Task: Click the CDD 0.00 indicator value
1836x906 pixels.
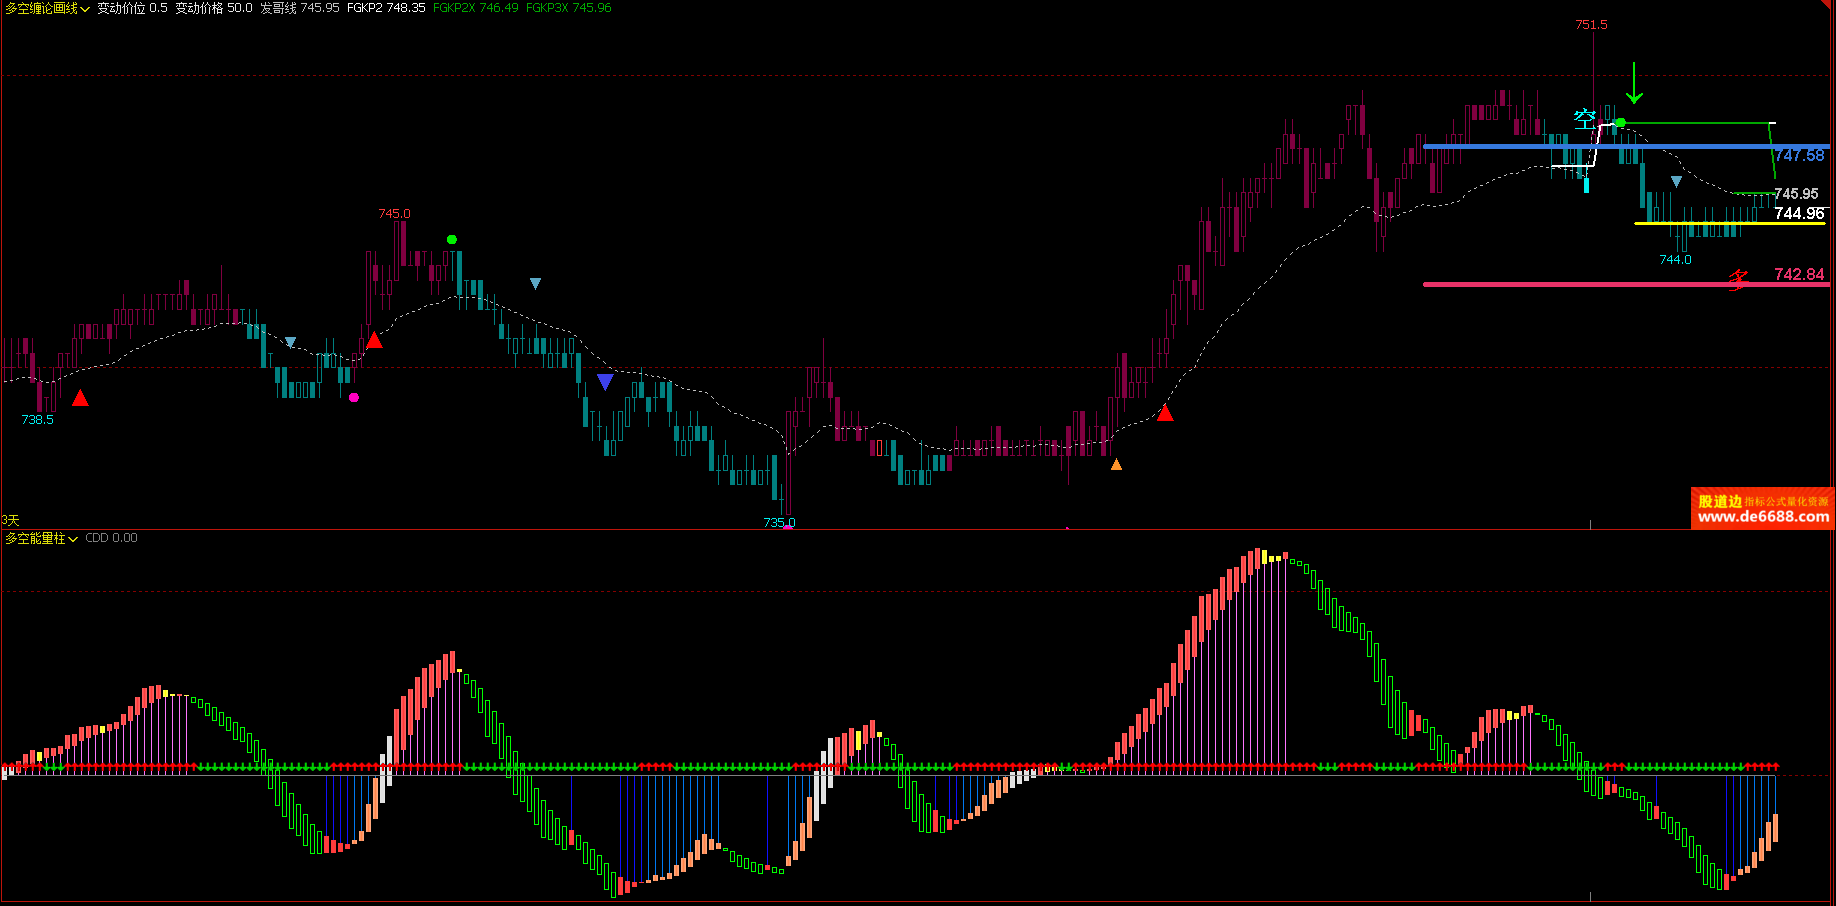Action: point(111,538)
